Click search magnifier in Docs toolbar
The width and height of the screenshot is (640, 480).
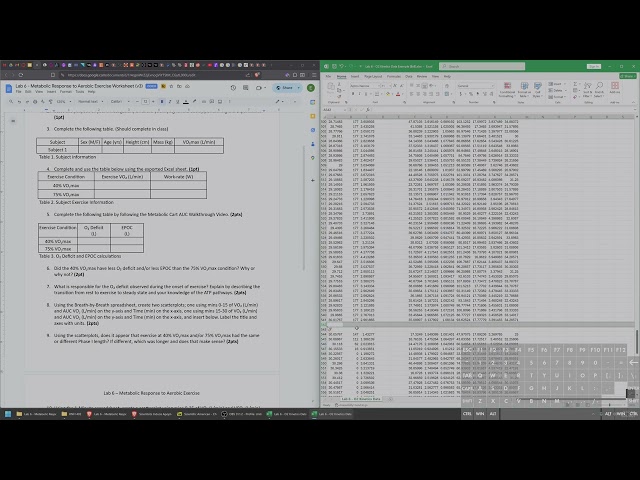[11, 101]
